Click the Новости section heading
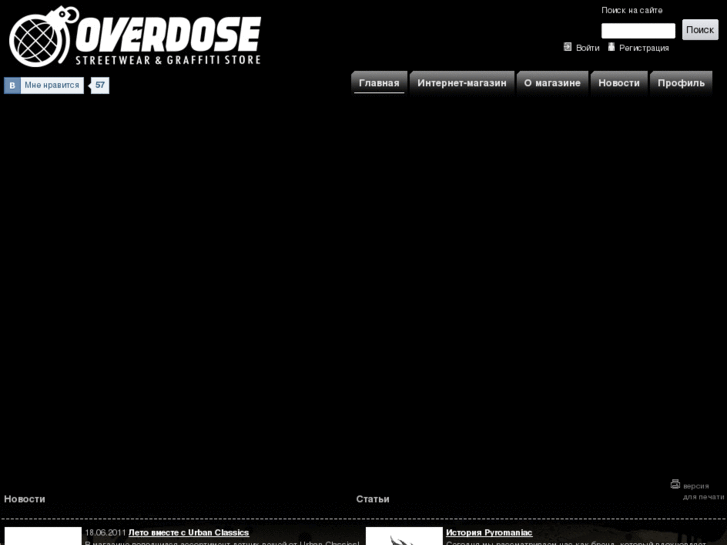 pyautogui.click(x=25, y=499)
